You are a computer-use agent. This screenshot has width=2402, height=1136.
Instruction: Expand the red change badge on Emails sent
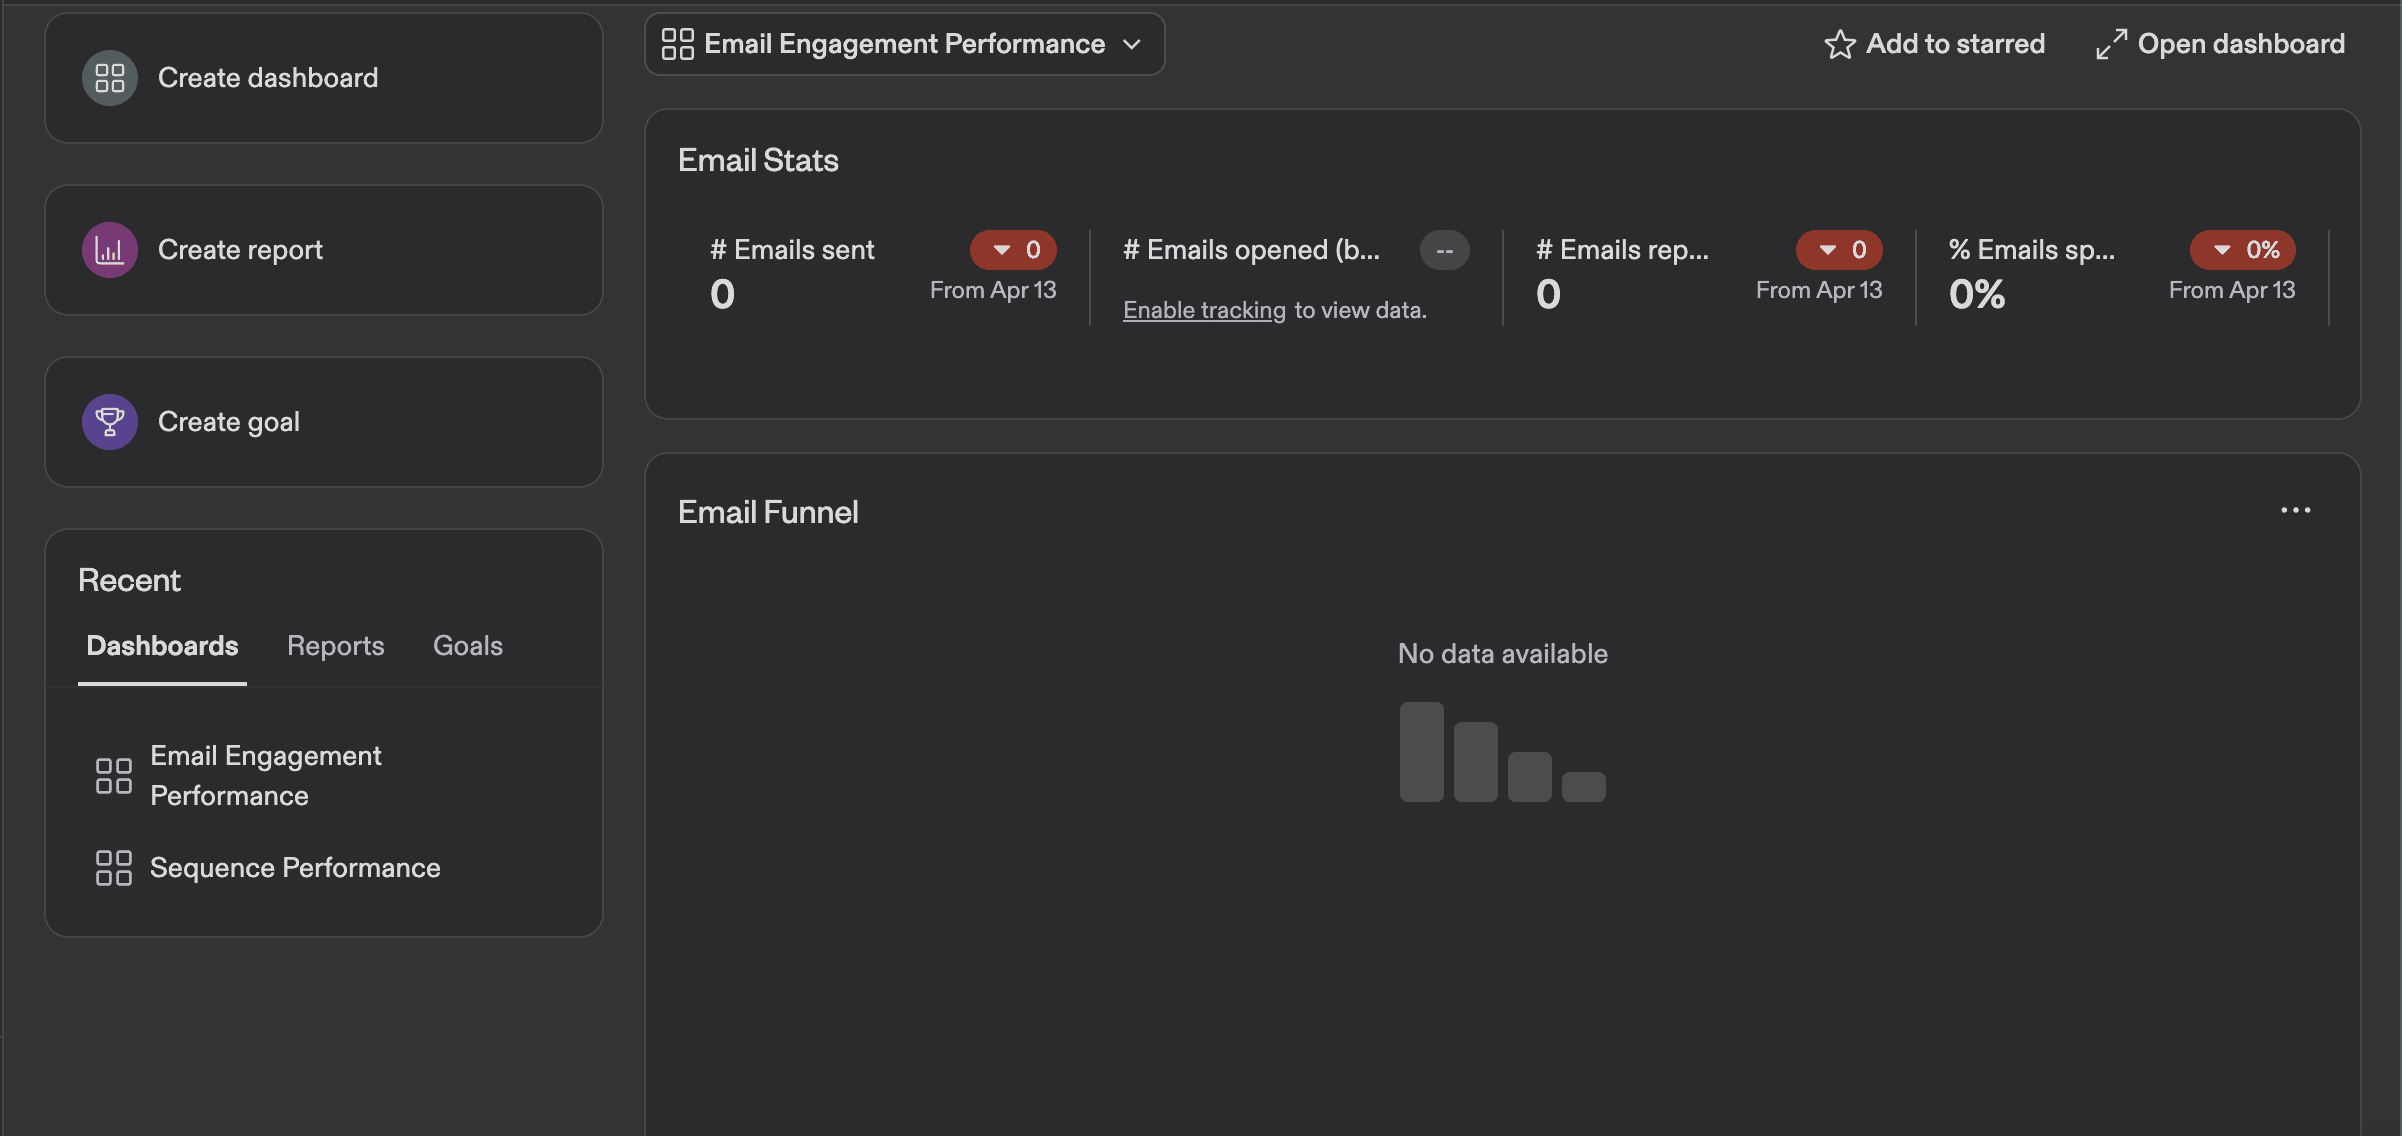coord(1013,249)
